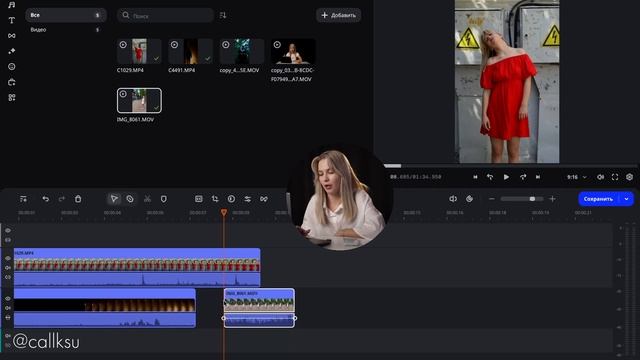Select the copy_4...5E.MOV media thumbnail

point(242,51)
